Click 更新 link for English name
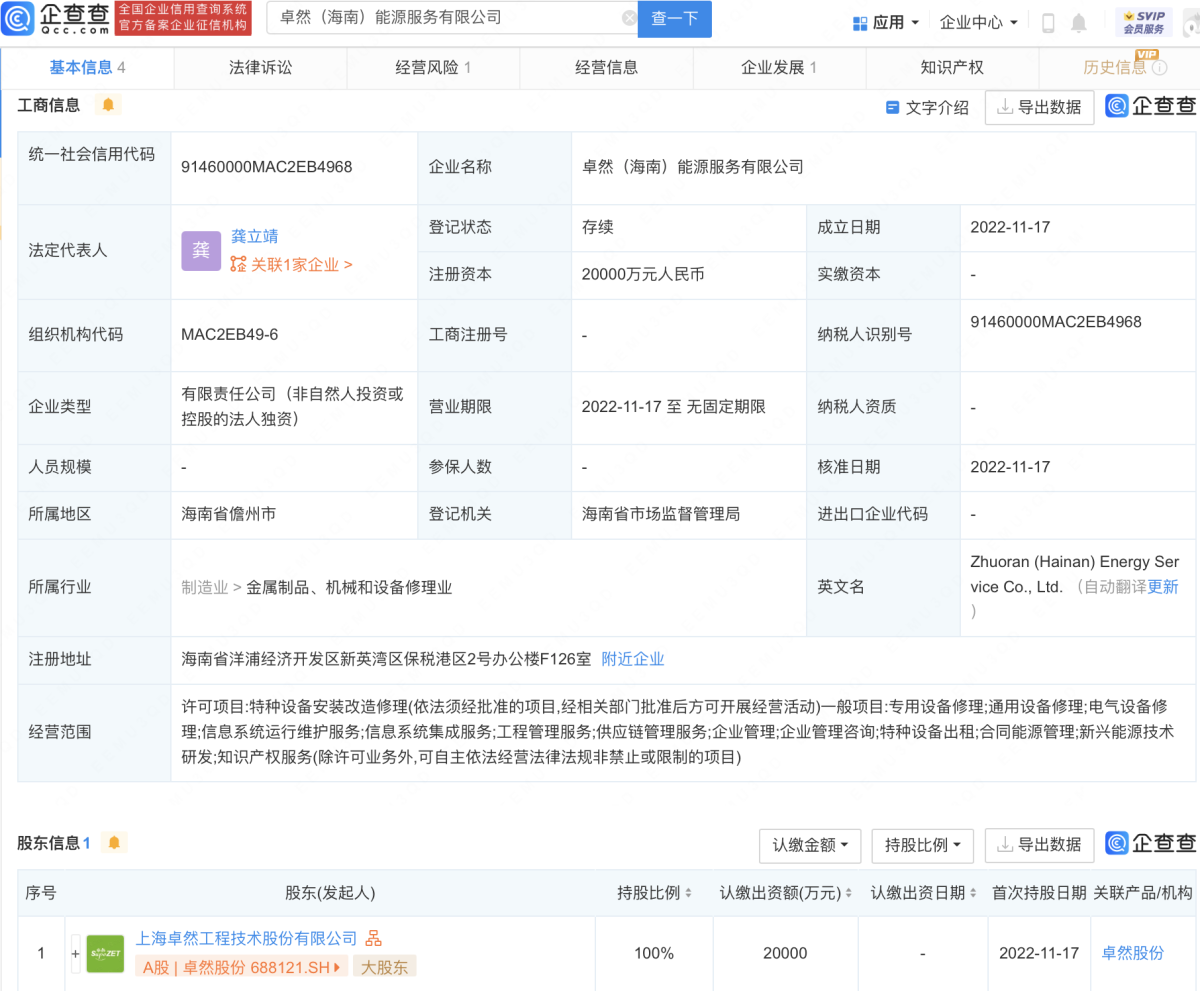The height and width of the screenshot is (991, 1200). (1163, 587)
